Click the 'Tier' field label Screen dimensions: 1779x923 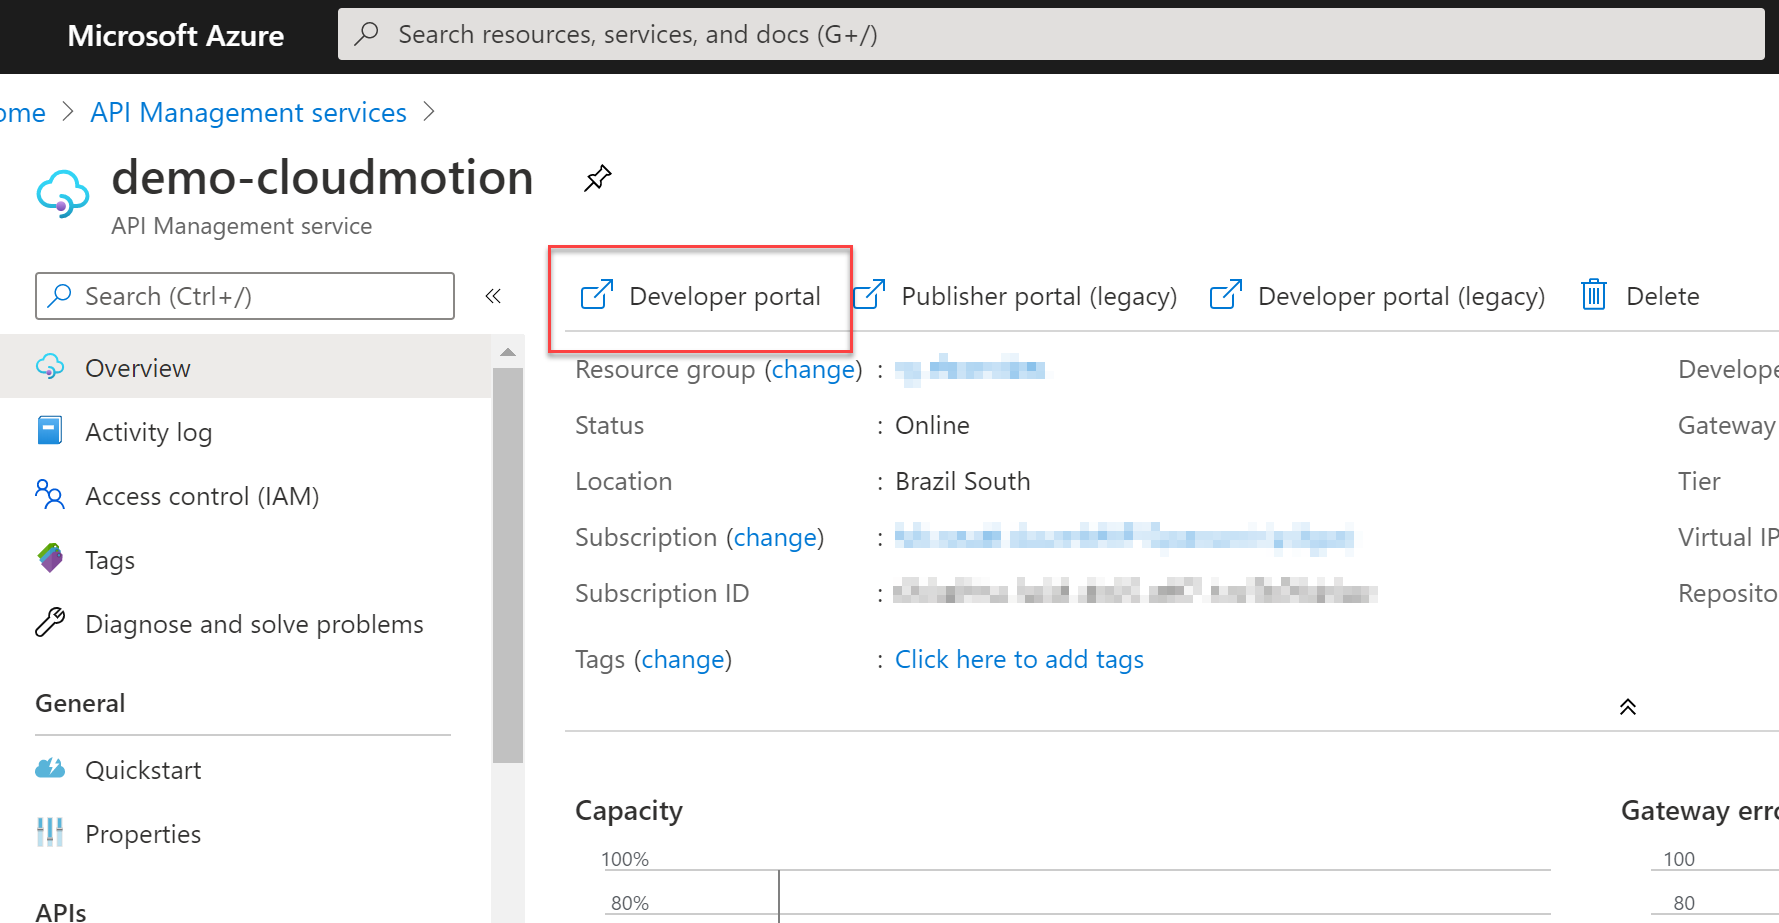[x=1699, y=481]
